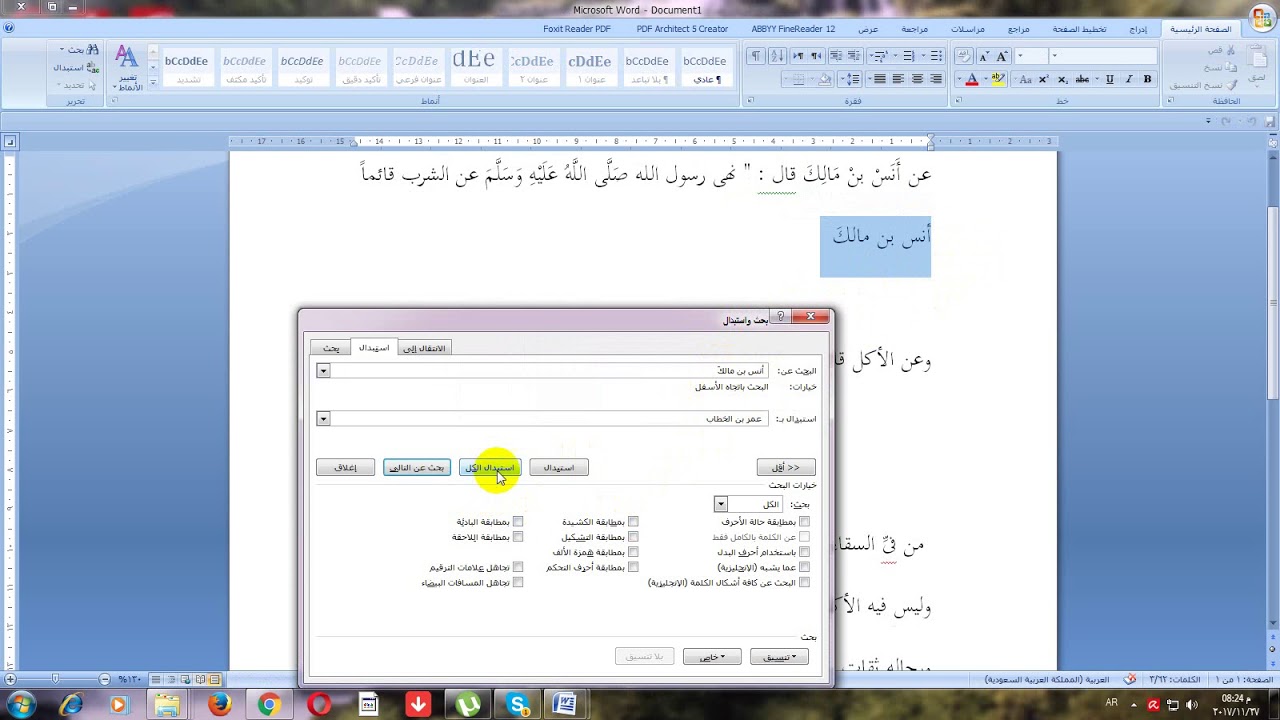This screenshot has width=1280, height=720.
Task: Open the 'إدراج' ribbon tab
Action: click(1138, 29)
